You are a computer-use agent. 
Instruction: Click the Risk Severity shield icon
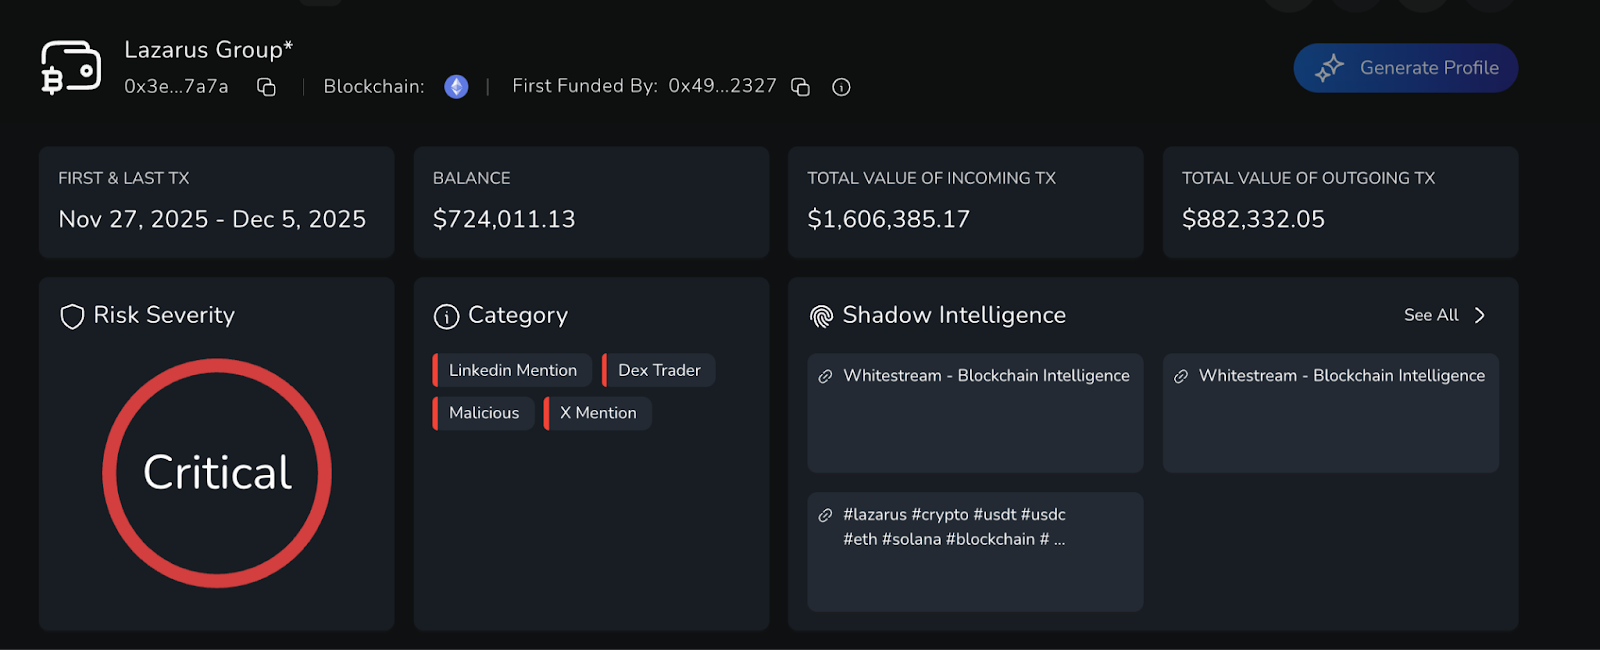point(72,316)
